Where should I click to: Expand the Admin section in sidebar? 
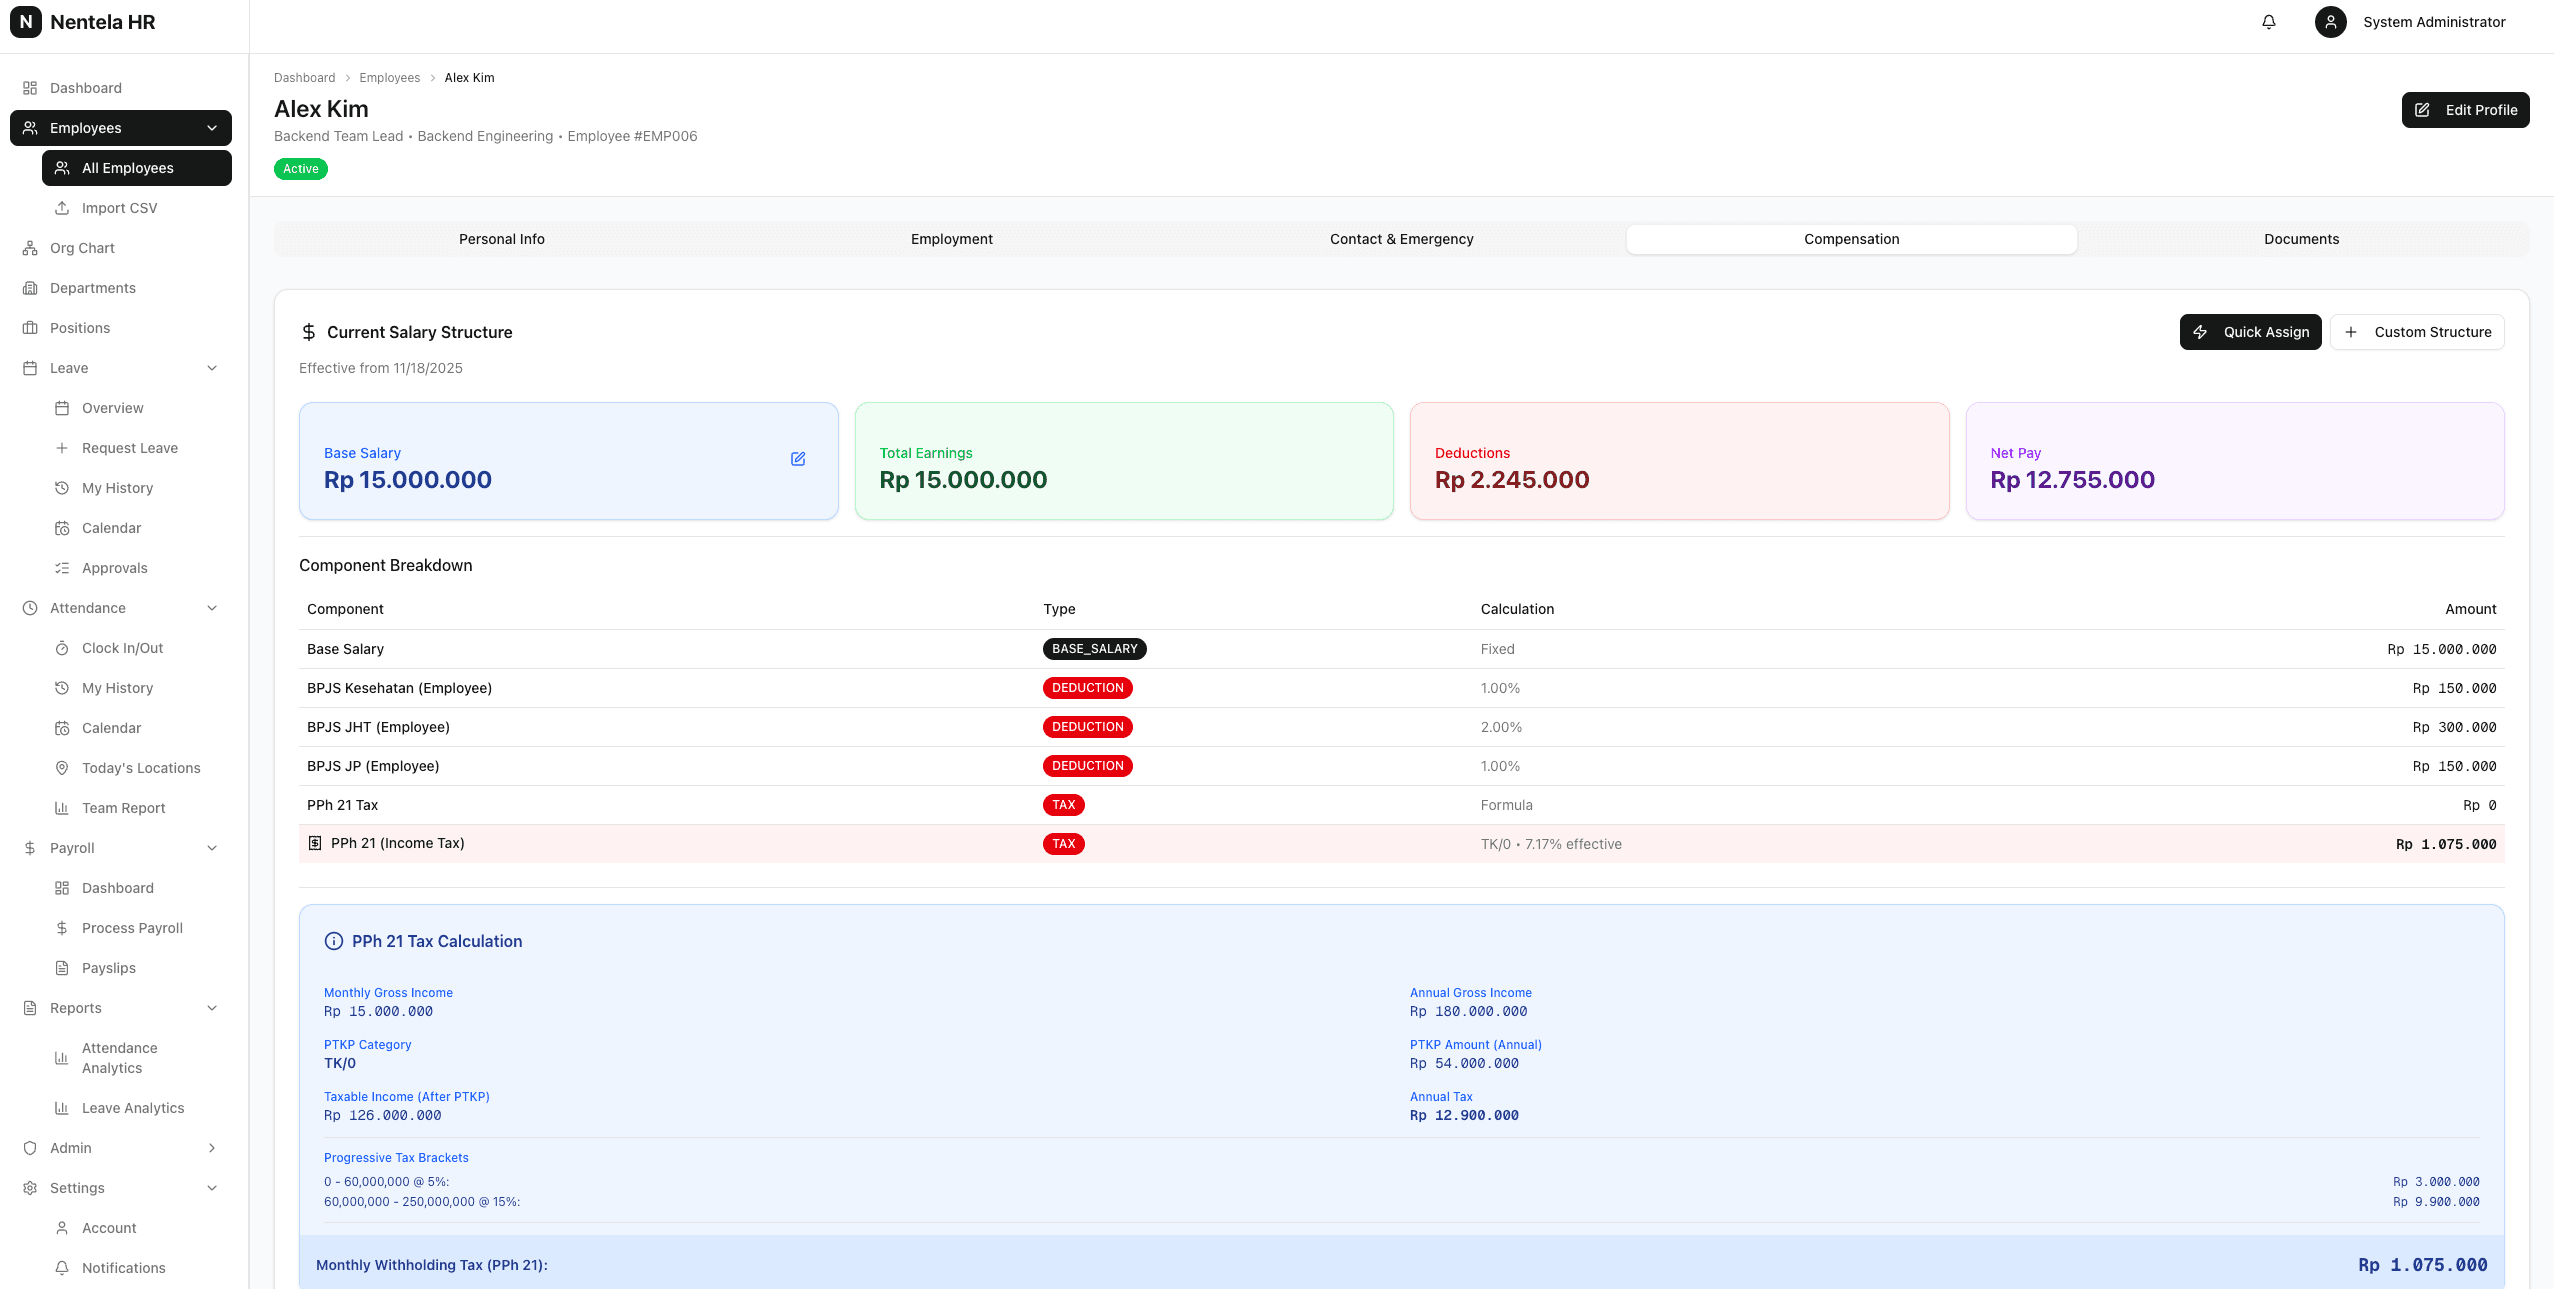coord(211,1147)
